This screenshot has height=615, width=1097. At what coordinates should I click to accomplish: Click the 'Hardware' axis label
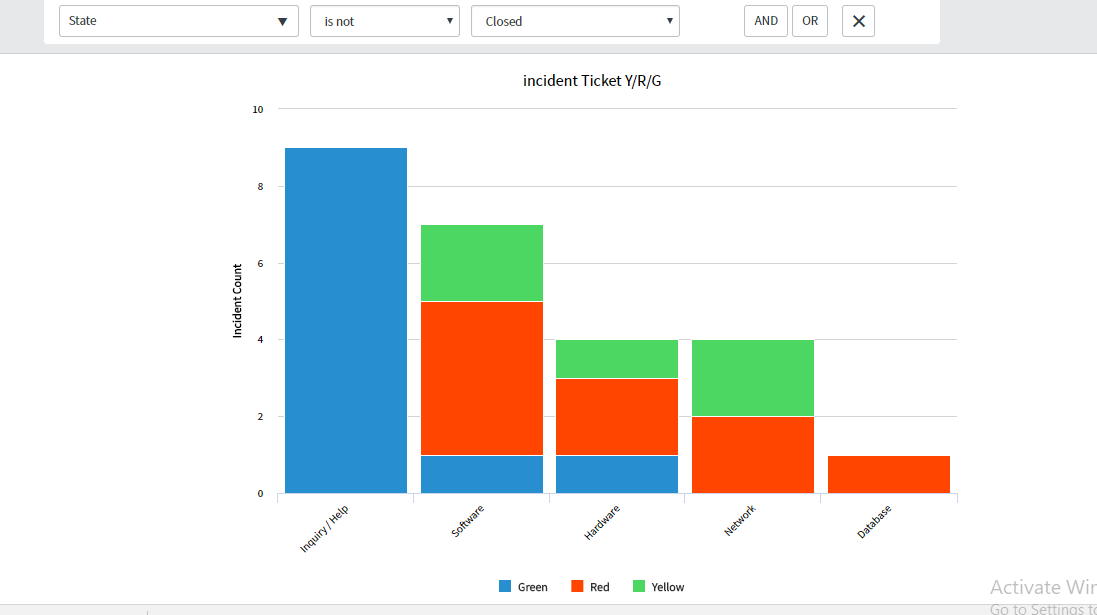pos(602,523)
